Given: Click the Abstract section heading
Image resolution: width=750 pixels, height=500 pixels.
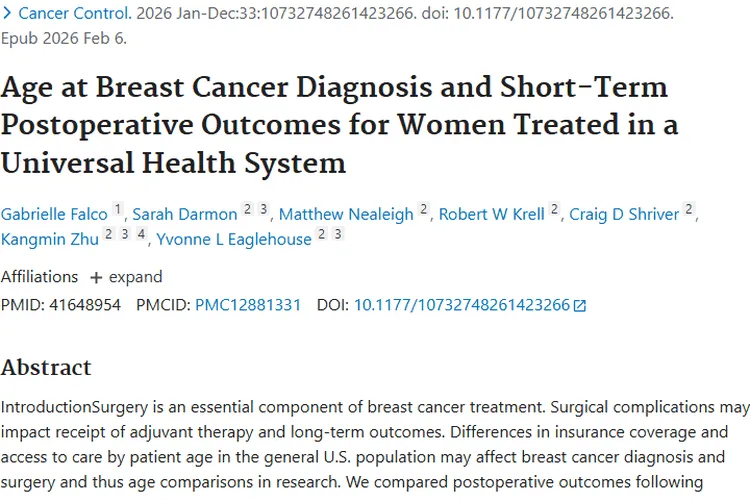Looking at the screenshot, I should click(x=46, y=367).
